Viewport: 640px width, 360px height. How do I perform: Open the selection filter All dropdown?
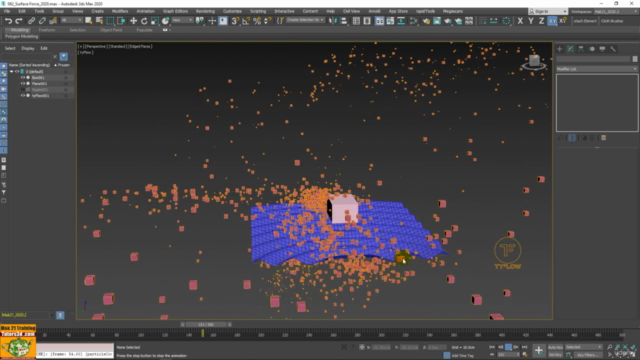click(71, 20)
